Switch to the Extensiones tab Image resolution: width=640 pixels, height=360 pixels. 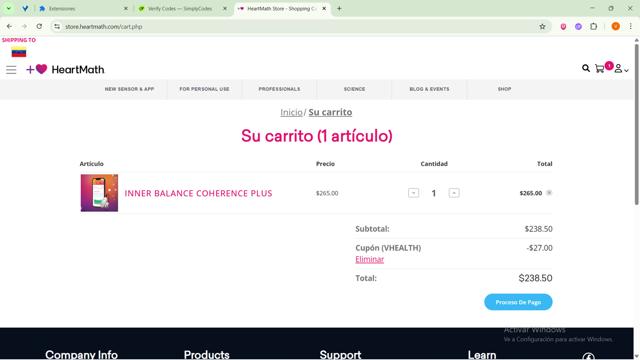pos(82,9)
